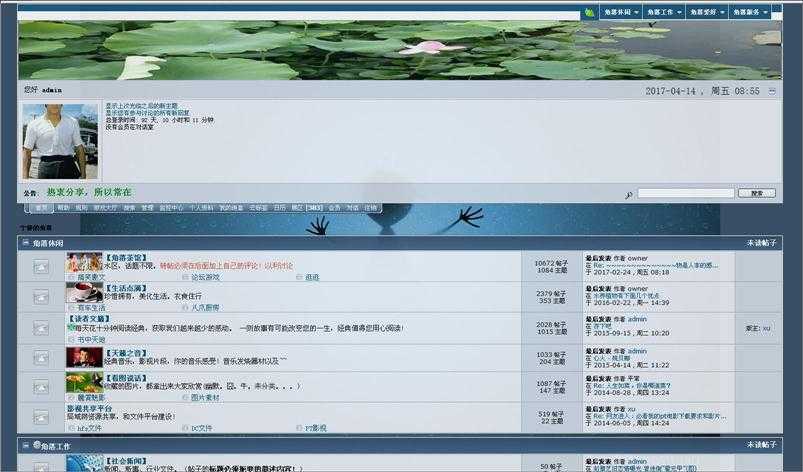Click into the search text field
Screen dimensions: 803x472
point(686,193)
